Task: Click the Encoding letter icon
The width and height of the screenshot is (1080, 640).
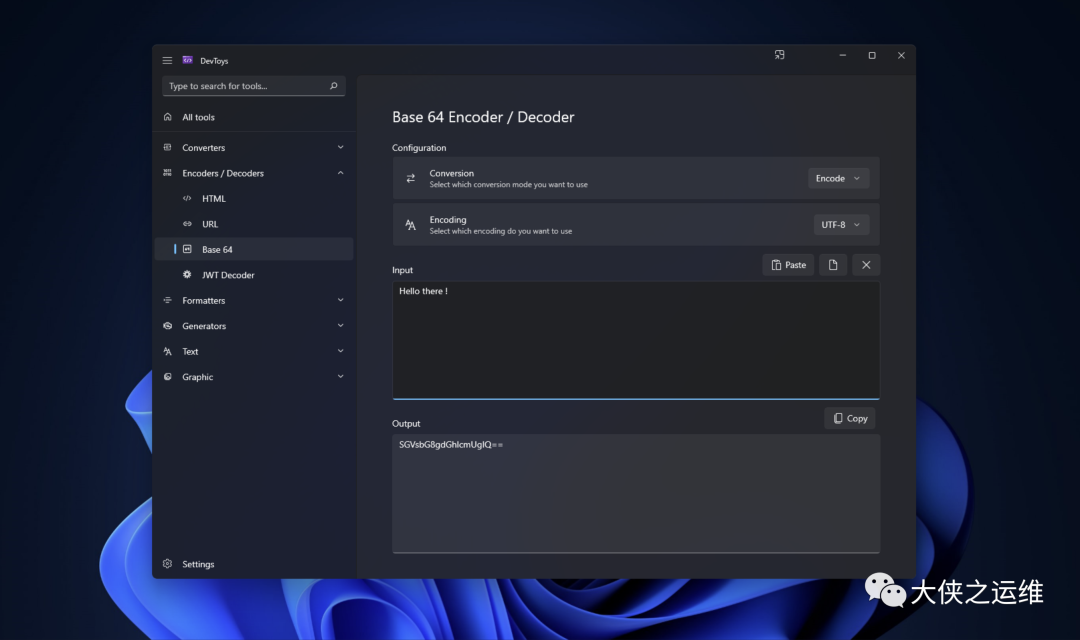Action: [x=411, y=225]
